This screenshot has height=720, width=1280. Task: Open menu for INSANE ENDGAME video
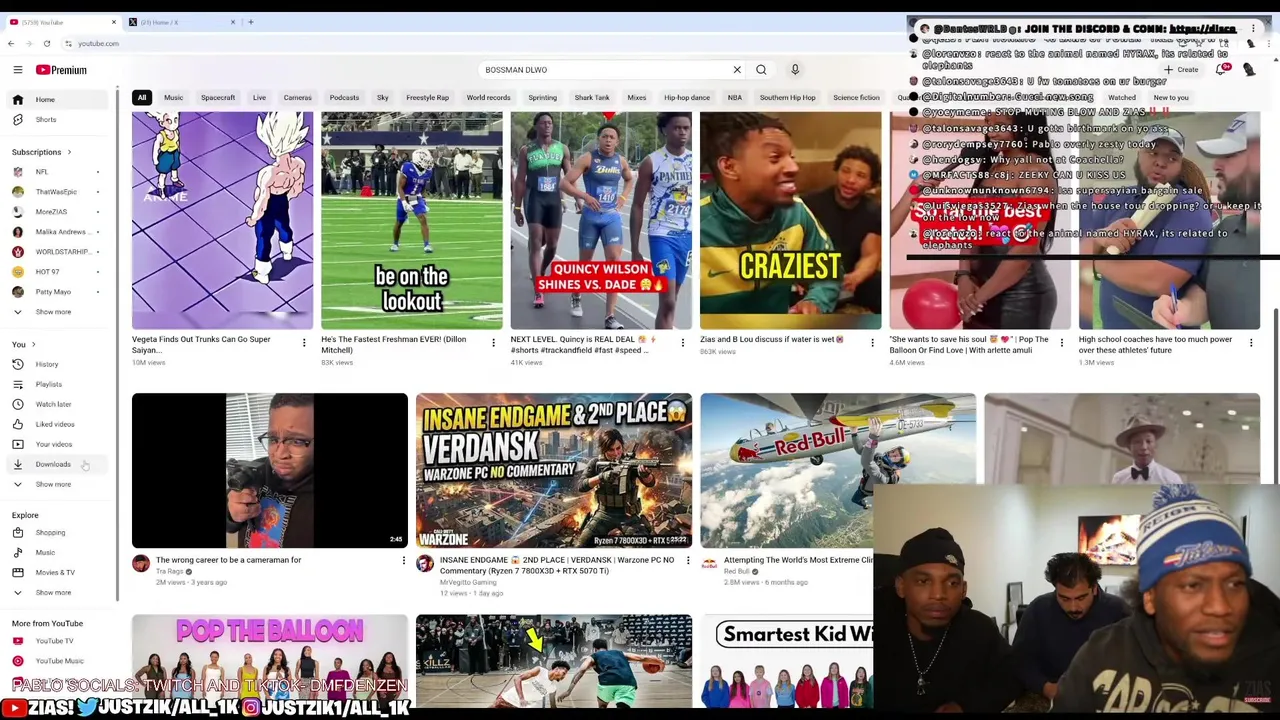point(688,561)
